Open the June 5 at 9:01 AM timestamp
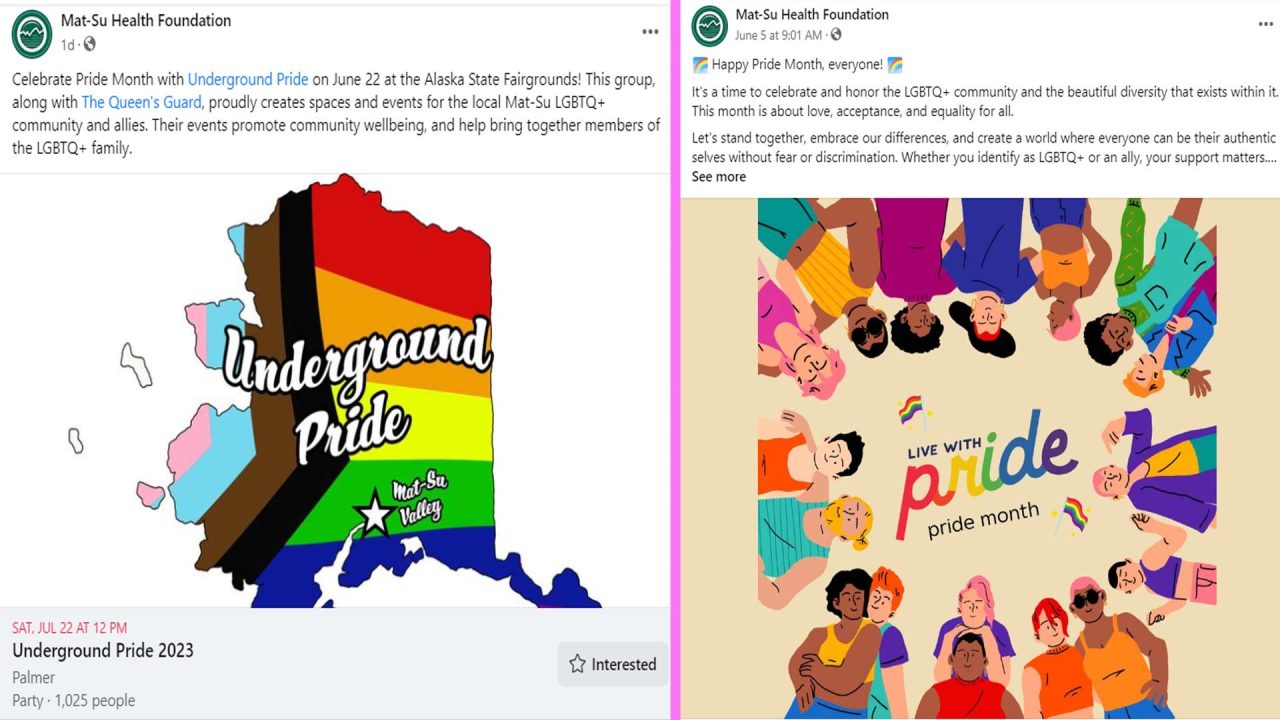This screenshot has height=720, width=1280. 778,35
